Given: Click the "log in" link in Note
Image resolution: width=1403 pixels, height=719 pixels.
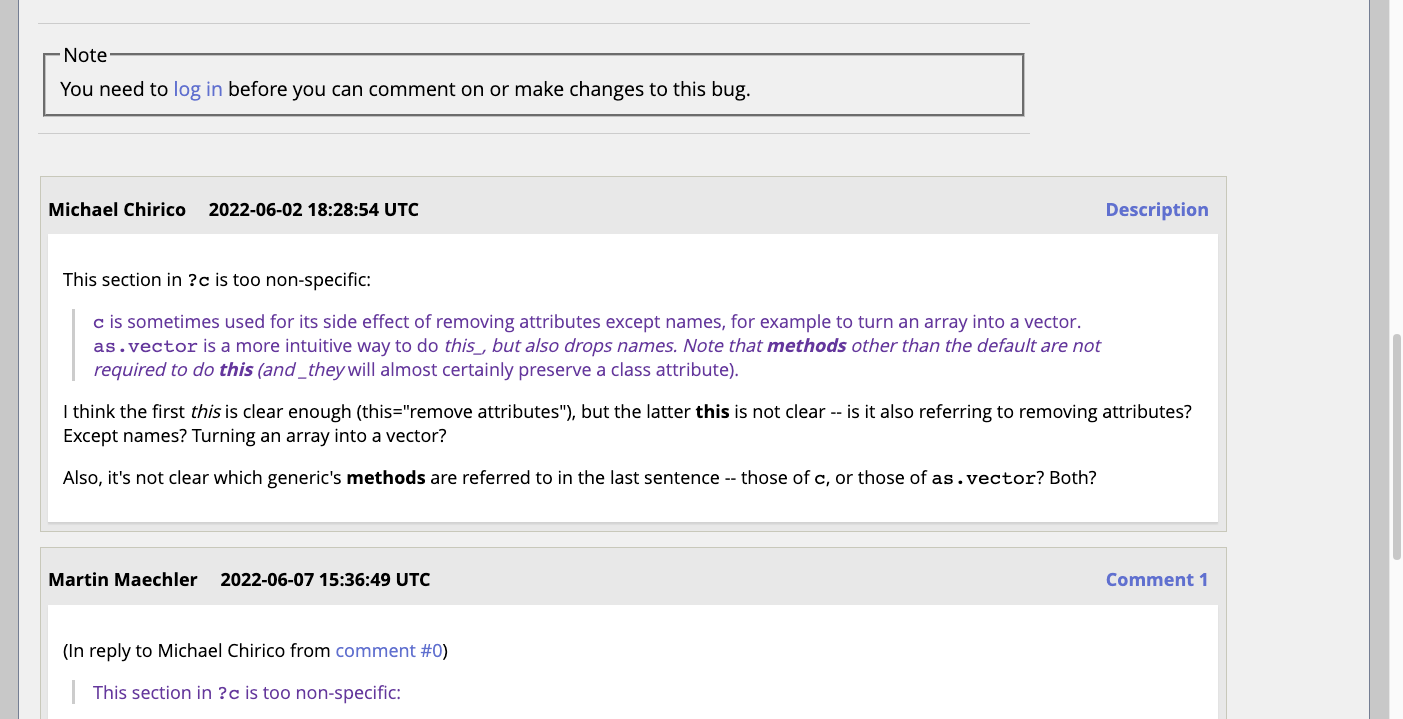Looking at the screenshot, I should coord(198,89).
